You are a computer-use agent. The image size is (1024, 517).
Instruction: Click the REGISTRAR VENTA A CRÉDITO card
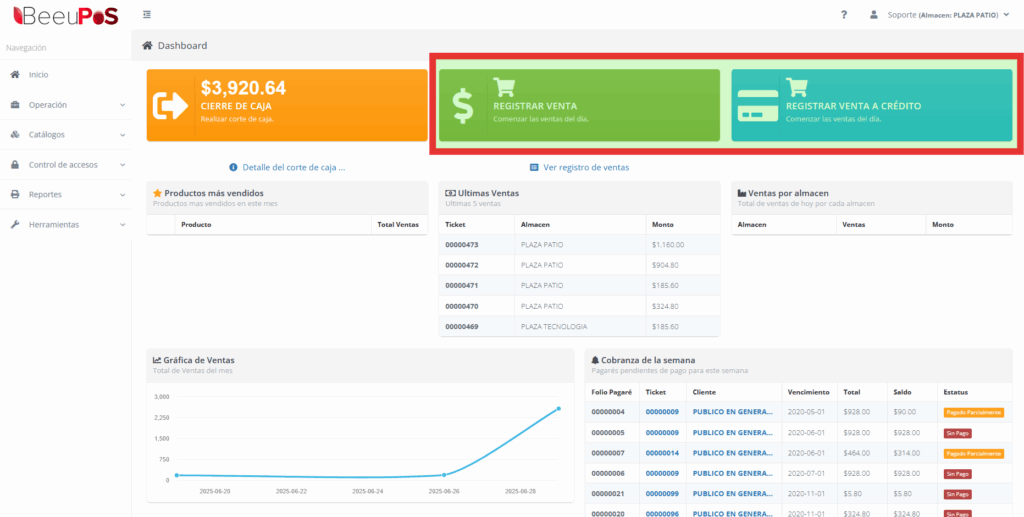coord(872,105)
